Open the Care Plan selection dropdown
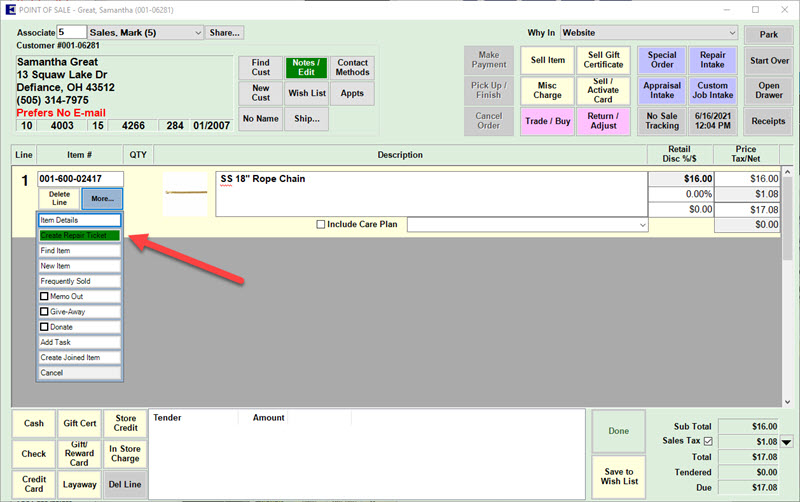 [643, 226]
